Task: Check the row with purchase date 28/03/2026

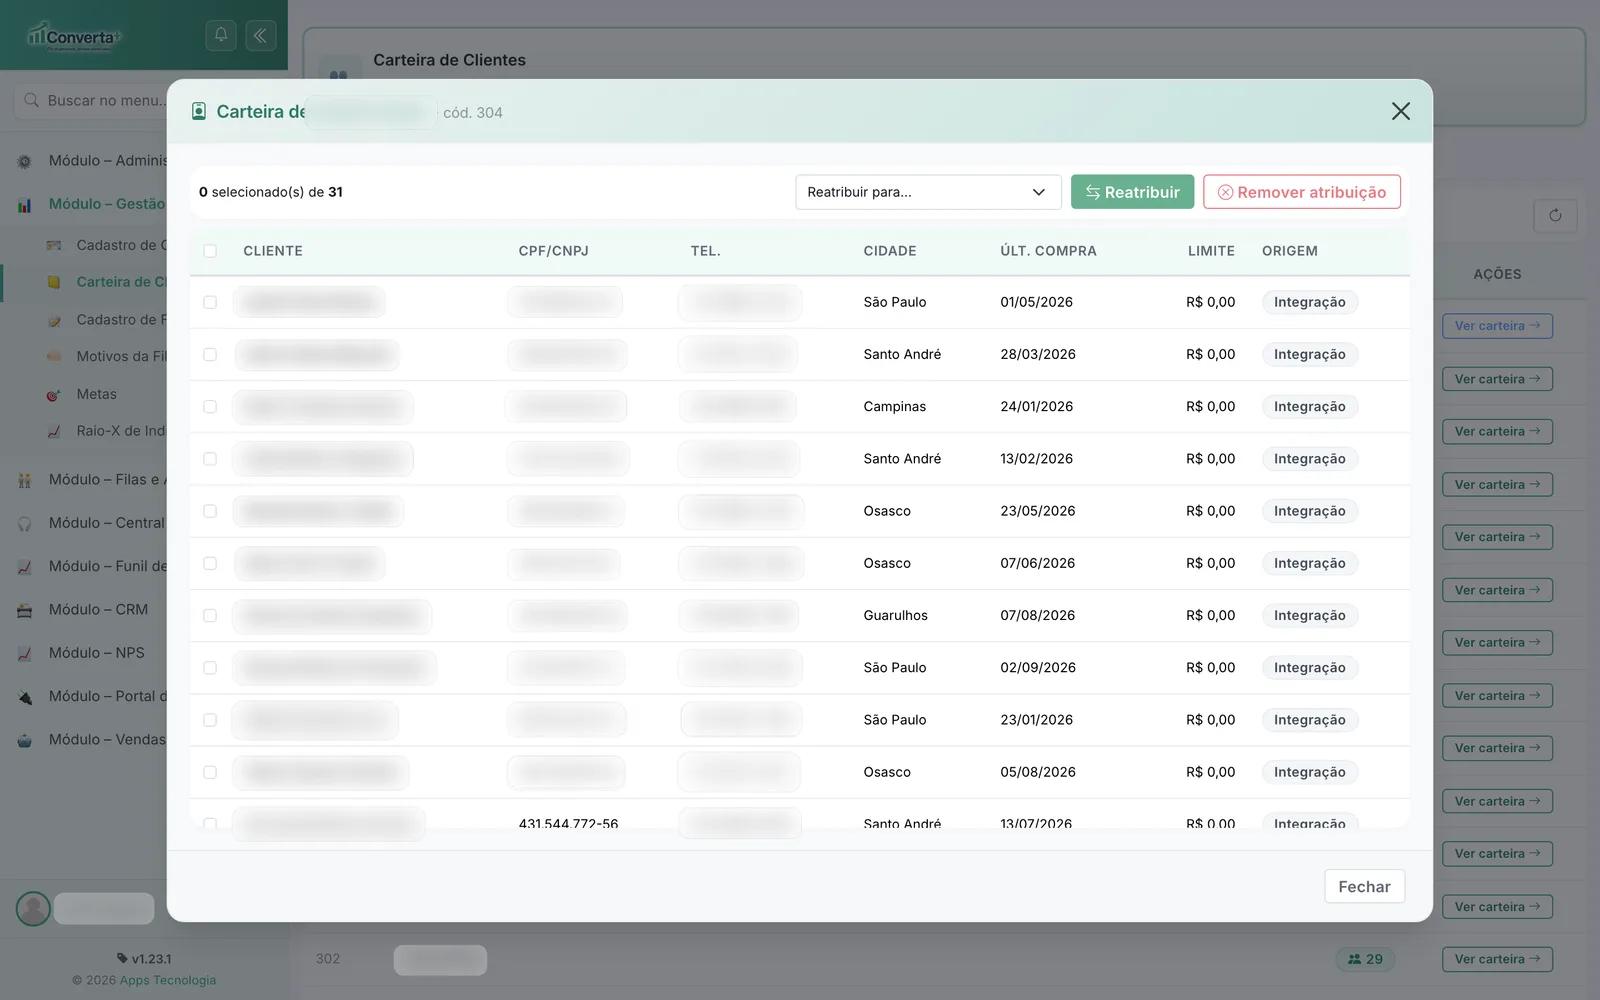Action: point(210,354)
